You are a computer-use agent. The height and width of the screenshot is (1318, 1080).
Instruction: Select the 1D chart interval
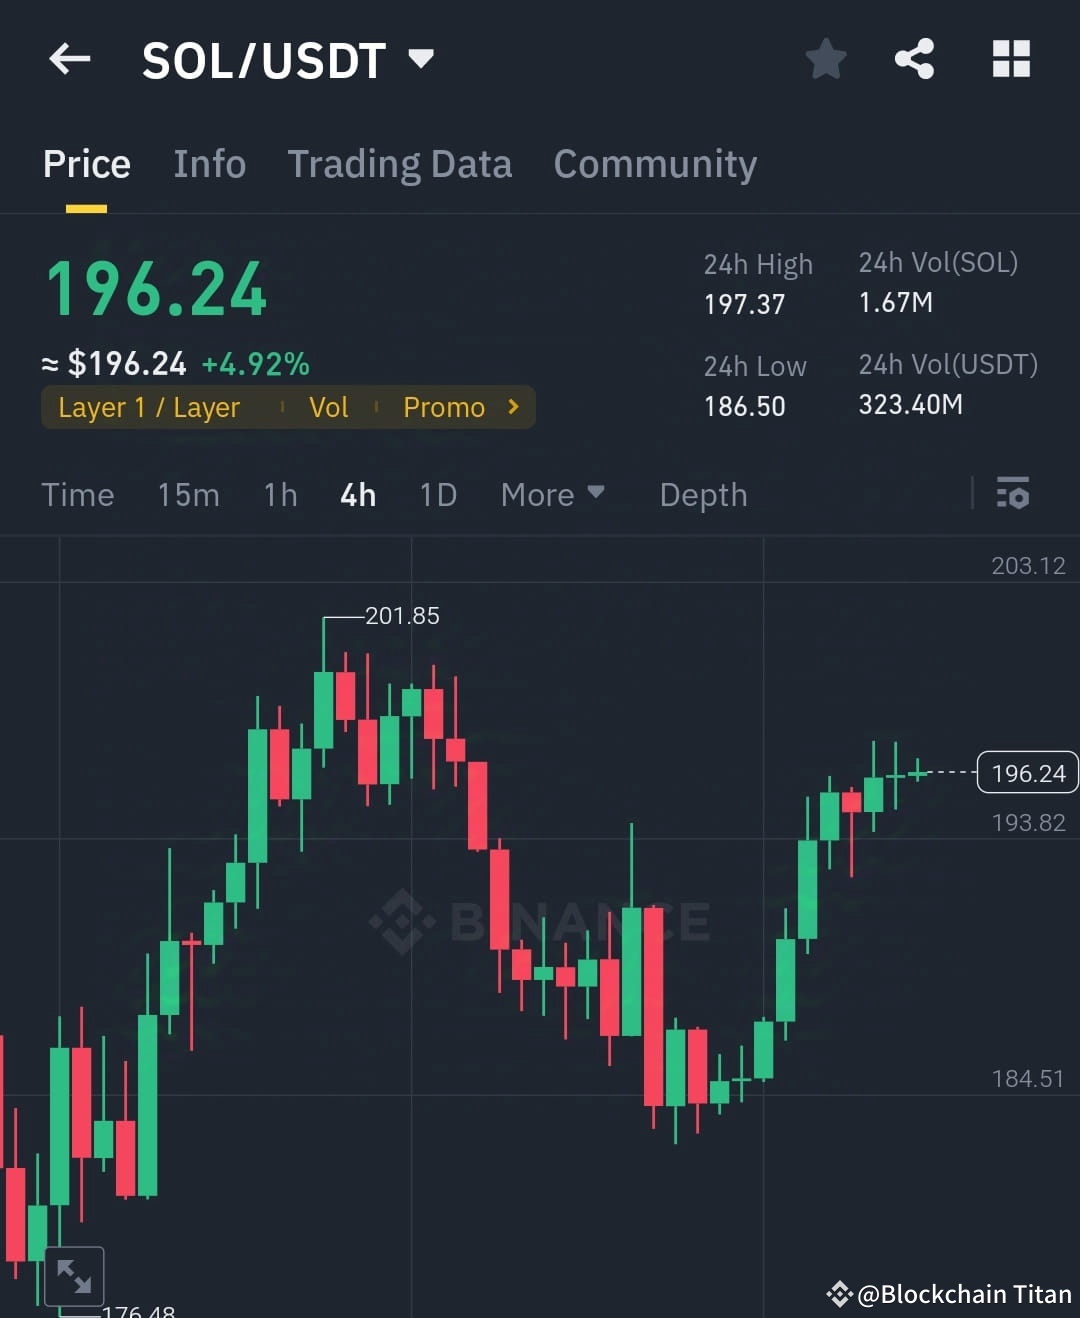(437, 494)
